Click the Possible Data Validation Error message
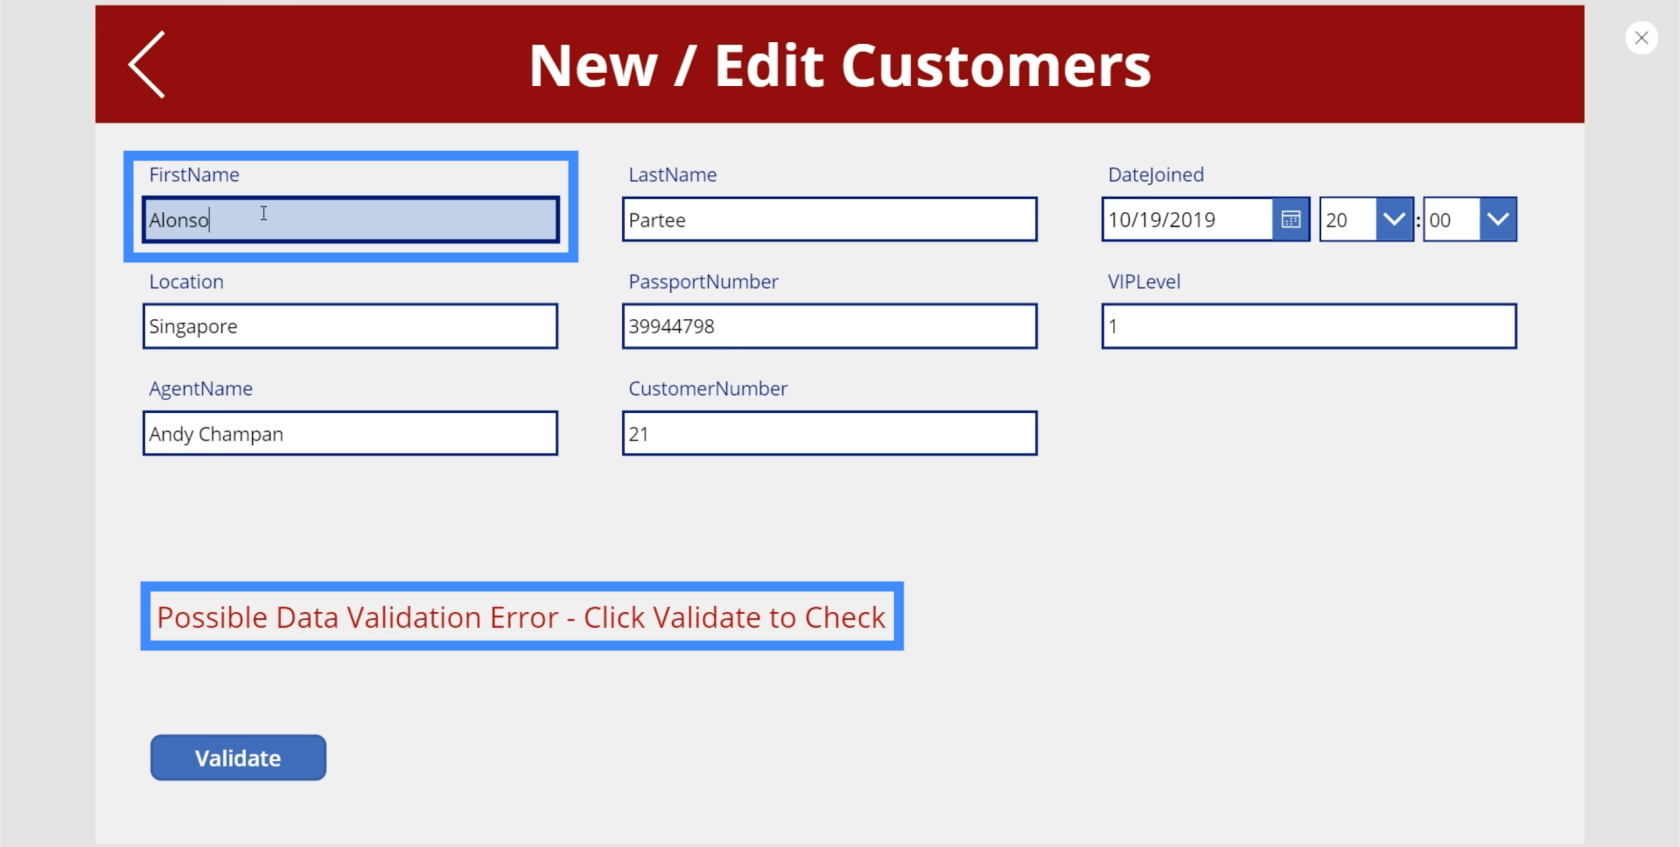Screen dimensions: 1680x847 click(x=521, y=617)
